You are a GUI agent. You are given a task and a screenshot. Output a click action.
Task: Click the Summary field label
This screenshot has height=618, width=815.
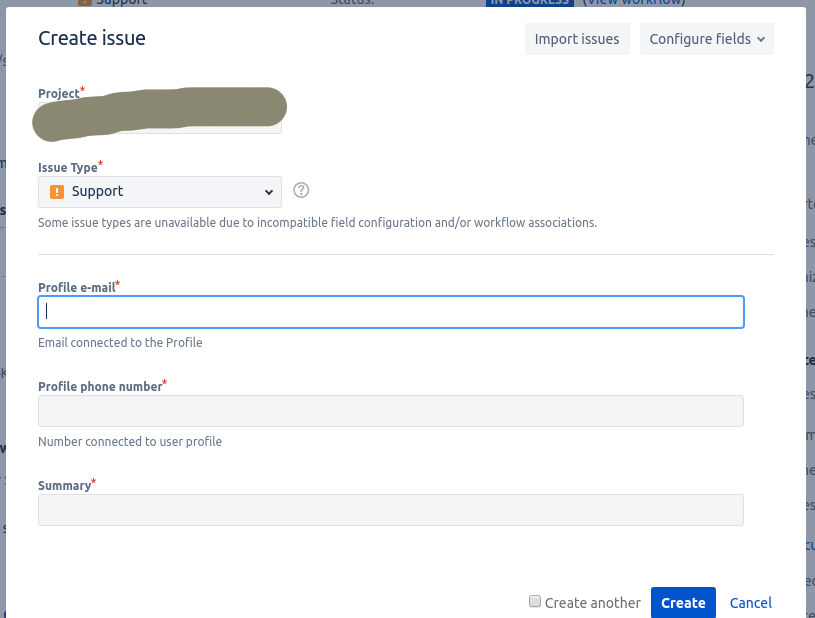click(64, 485)
